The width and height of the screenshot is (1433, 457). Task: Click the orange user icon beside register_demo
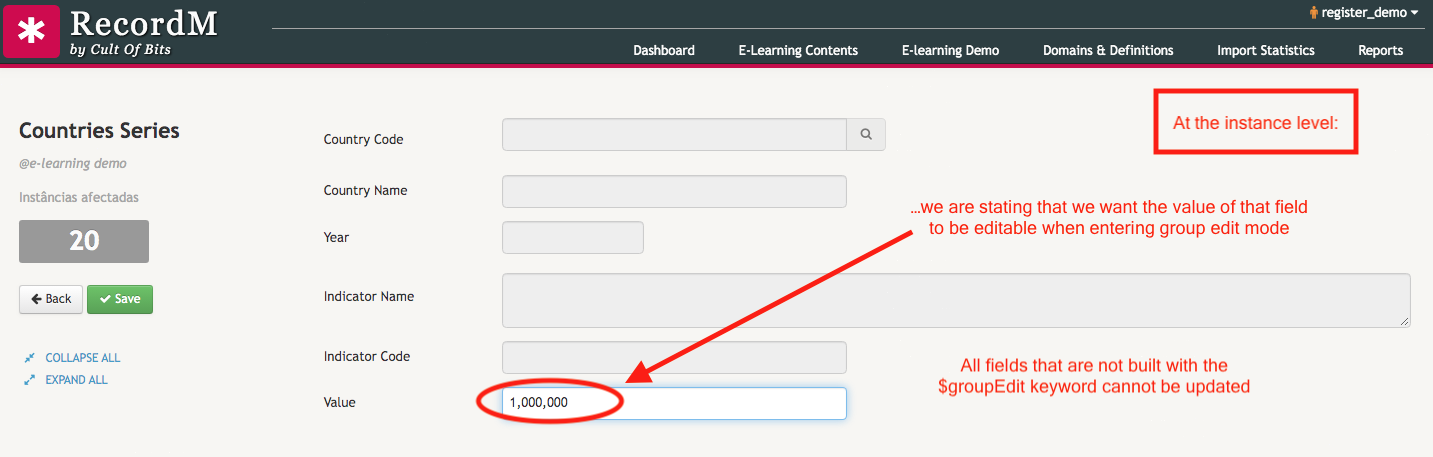tap(1313, 13)
